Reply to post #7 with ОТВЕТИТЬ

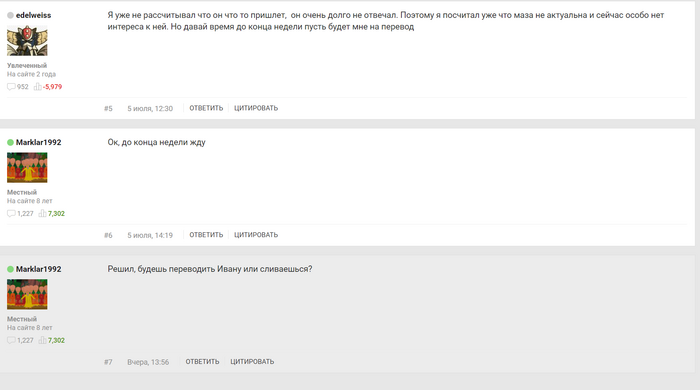coord(202,361)
